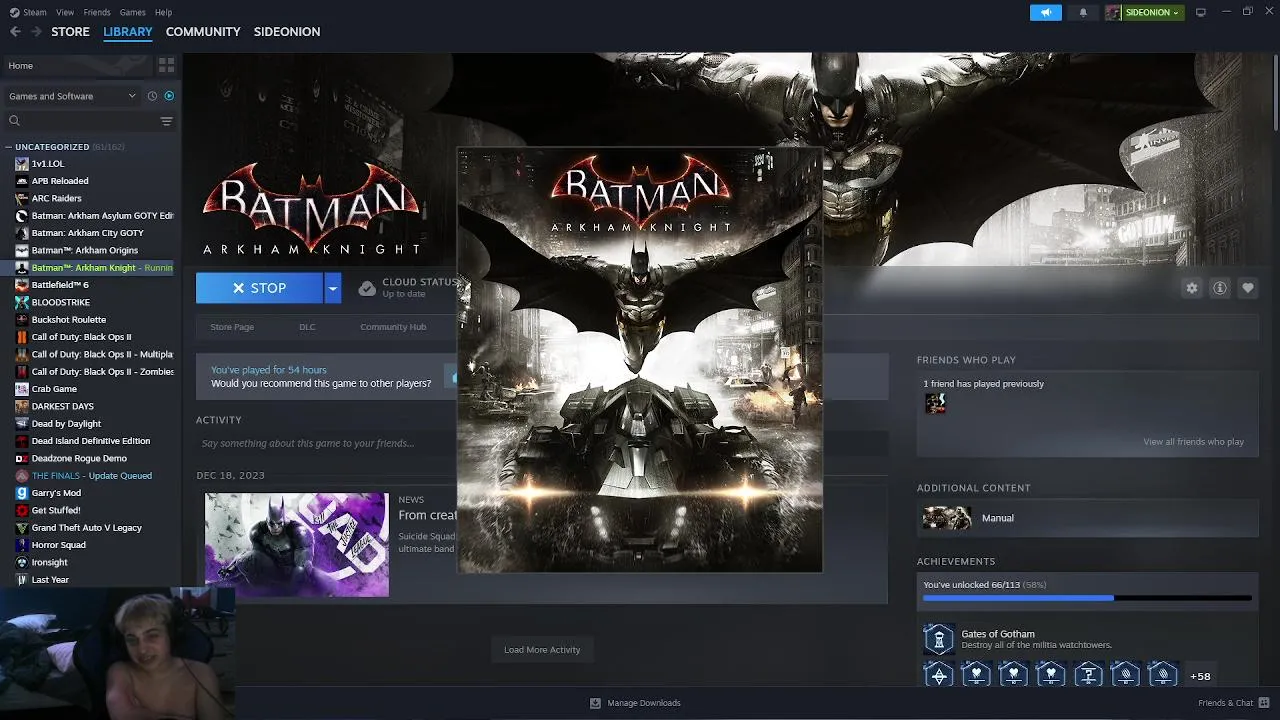The image size is (1280, 720).
Task: Open advanced filter options icon
Action: point(166,121)
